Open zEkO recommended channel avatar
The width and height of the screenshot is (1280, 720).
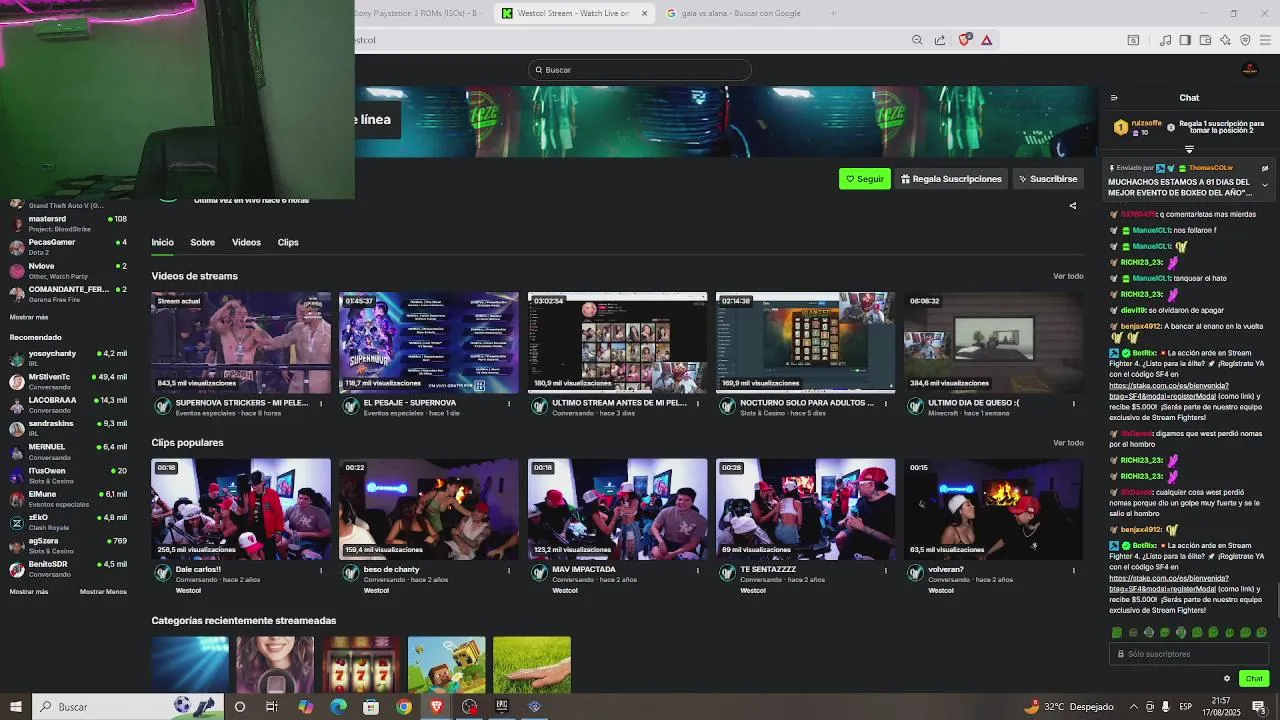pyautogui.click(x=17, y=522)
